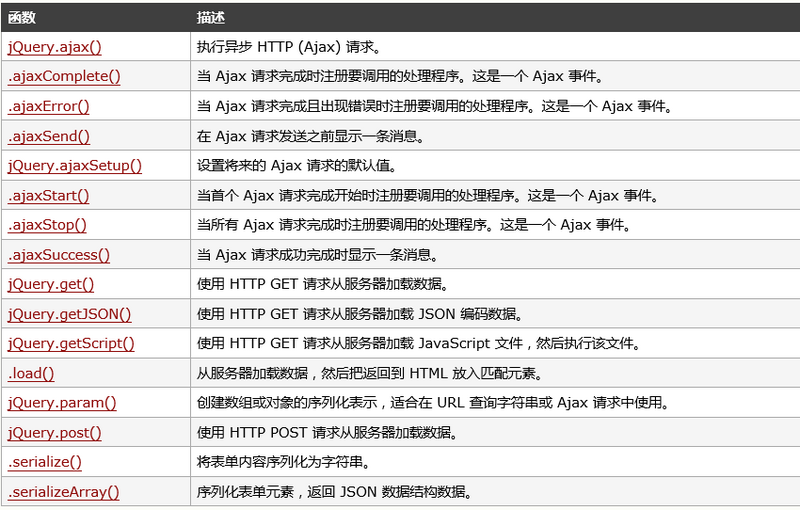Viewport: 800px width, 510px height.
Task: Click '设置将来的 Ajax 请求的默认值。' text
Action: coord(297,166)
